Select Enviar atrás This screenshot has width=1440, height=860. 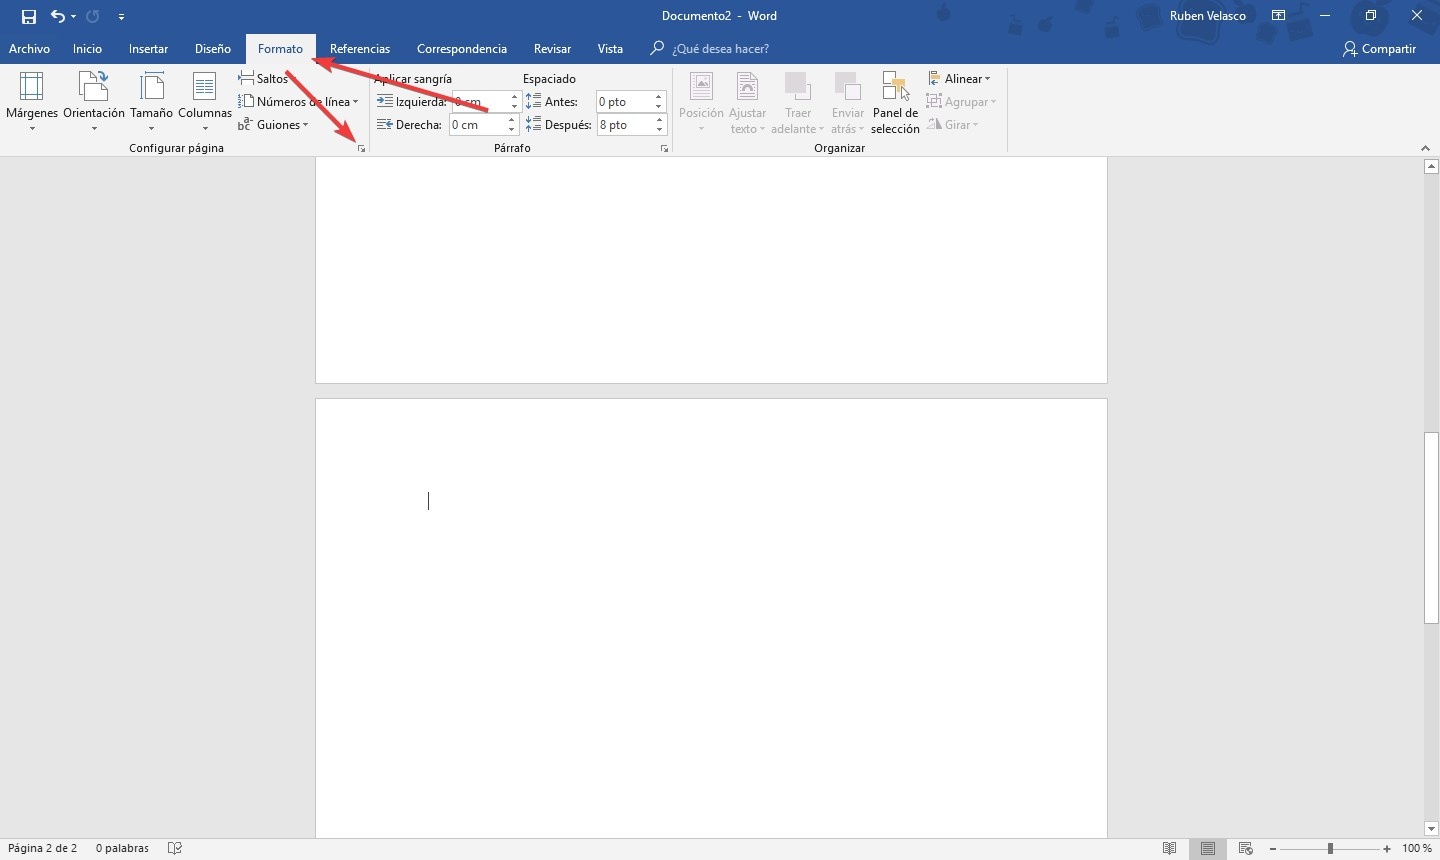(x=847, y=100)
